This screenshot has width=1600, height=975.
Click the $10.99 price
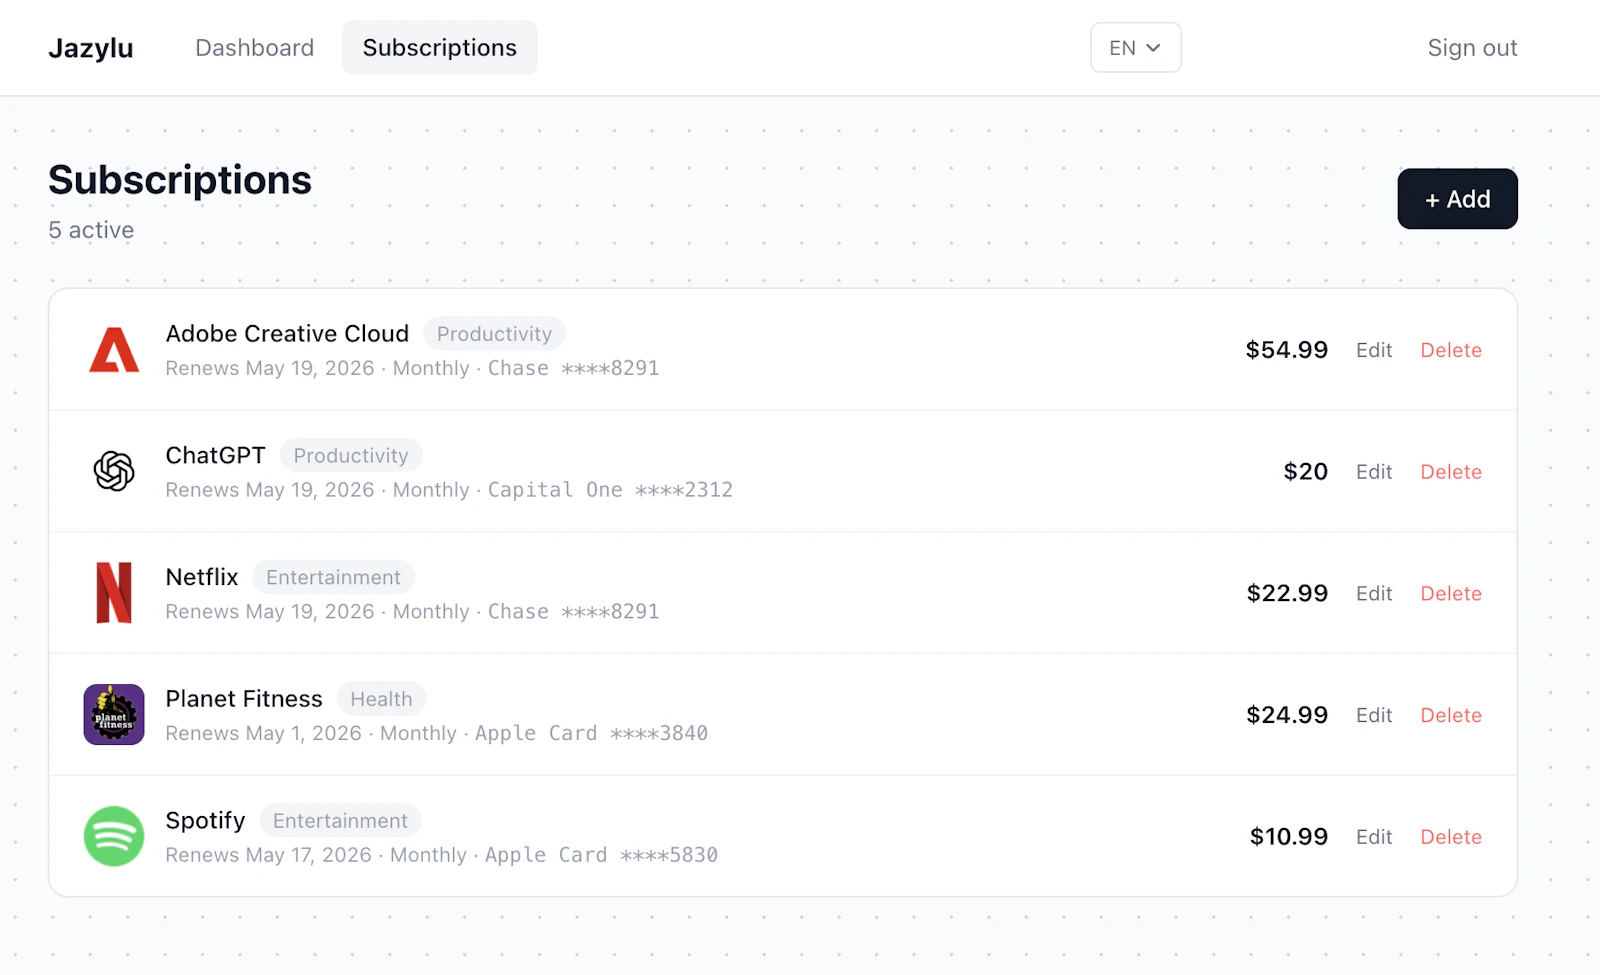1289,837
